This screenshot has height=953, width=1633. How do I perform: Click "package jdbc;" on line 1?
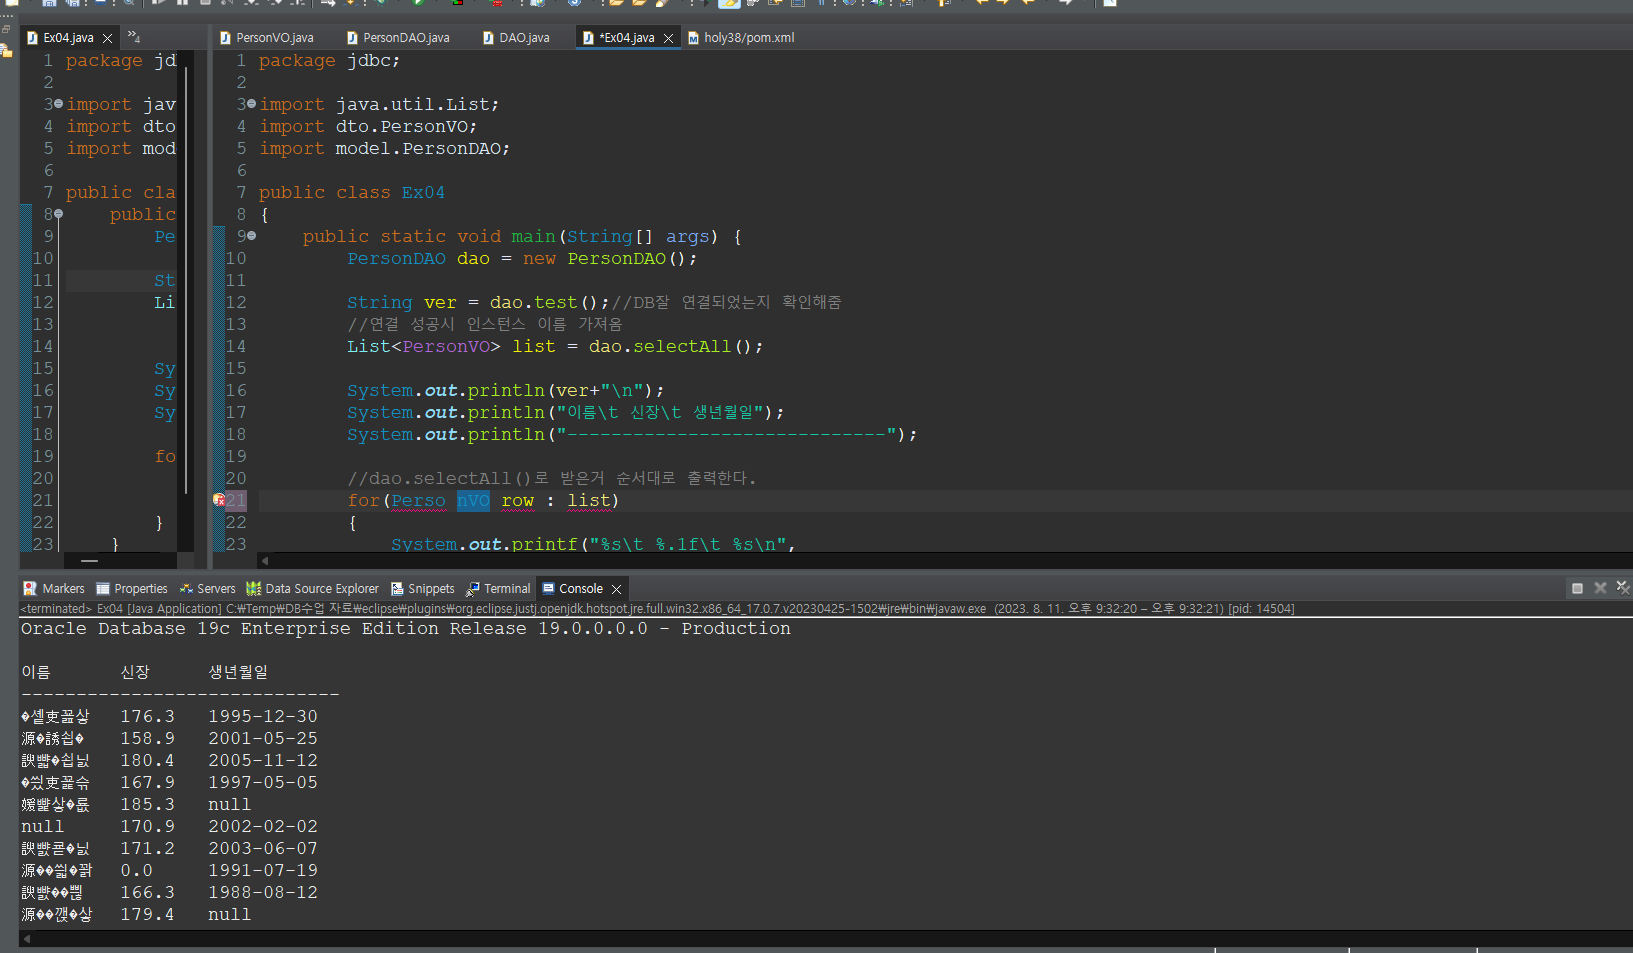coord(329,61)
